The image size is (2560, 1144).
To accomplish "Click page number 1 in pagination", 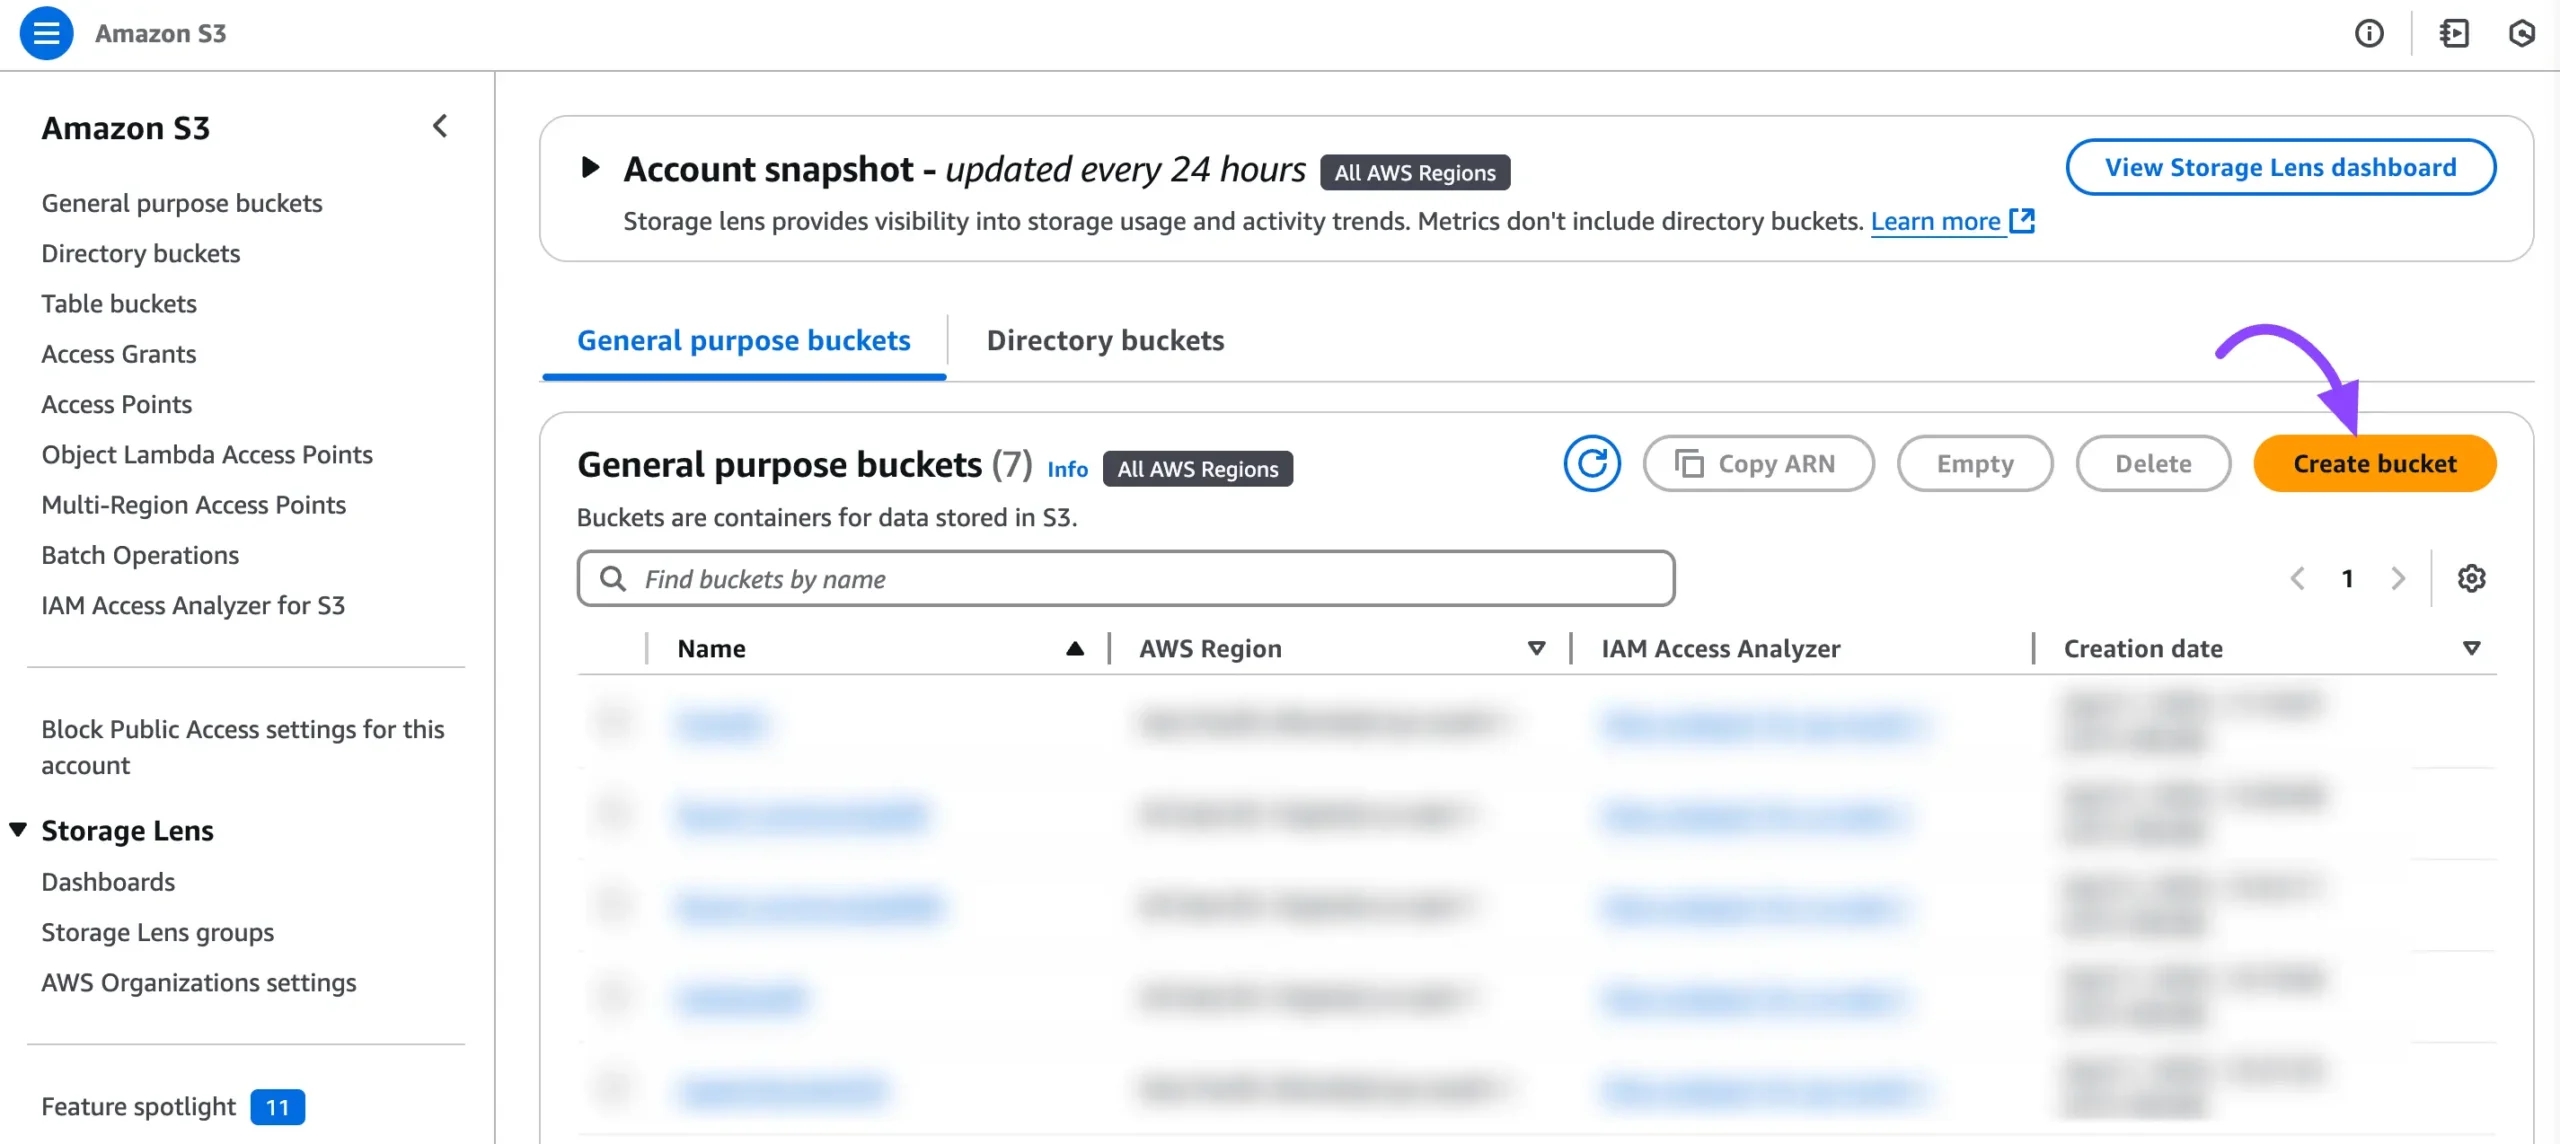I will pyautogui.click(x=2347, y=578).
